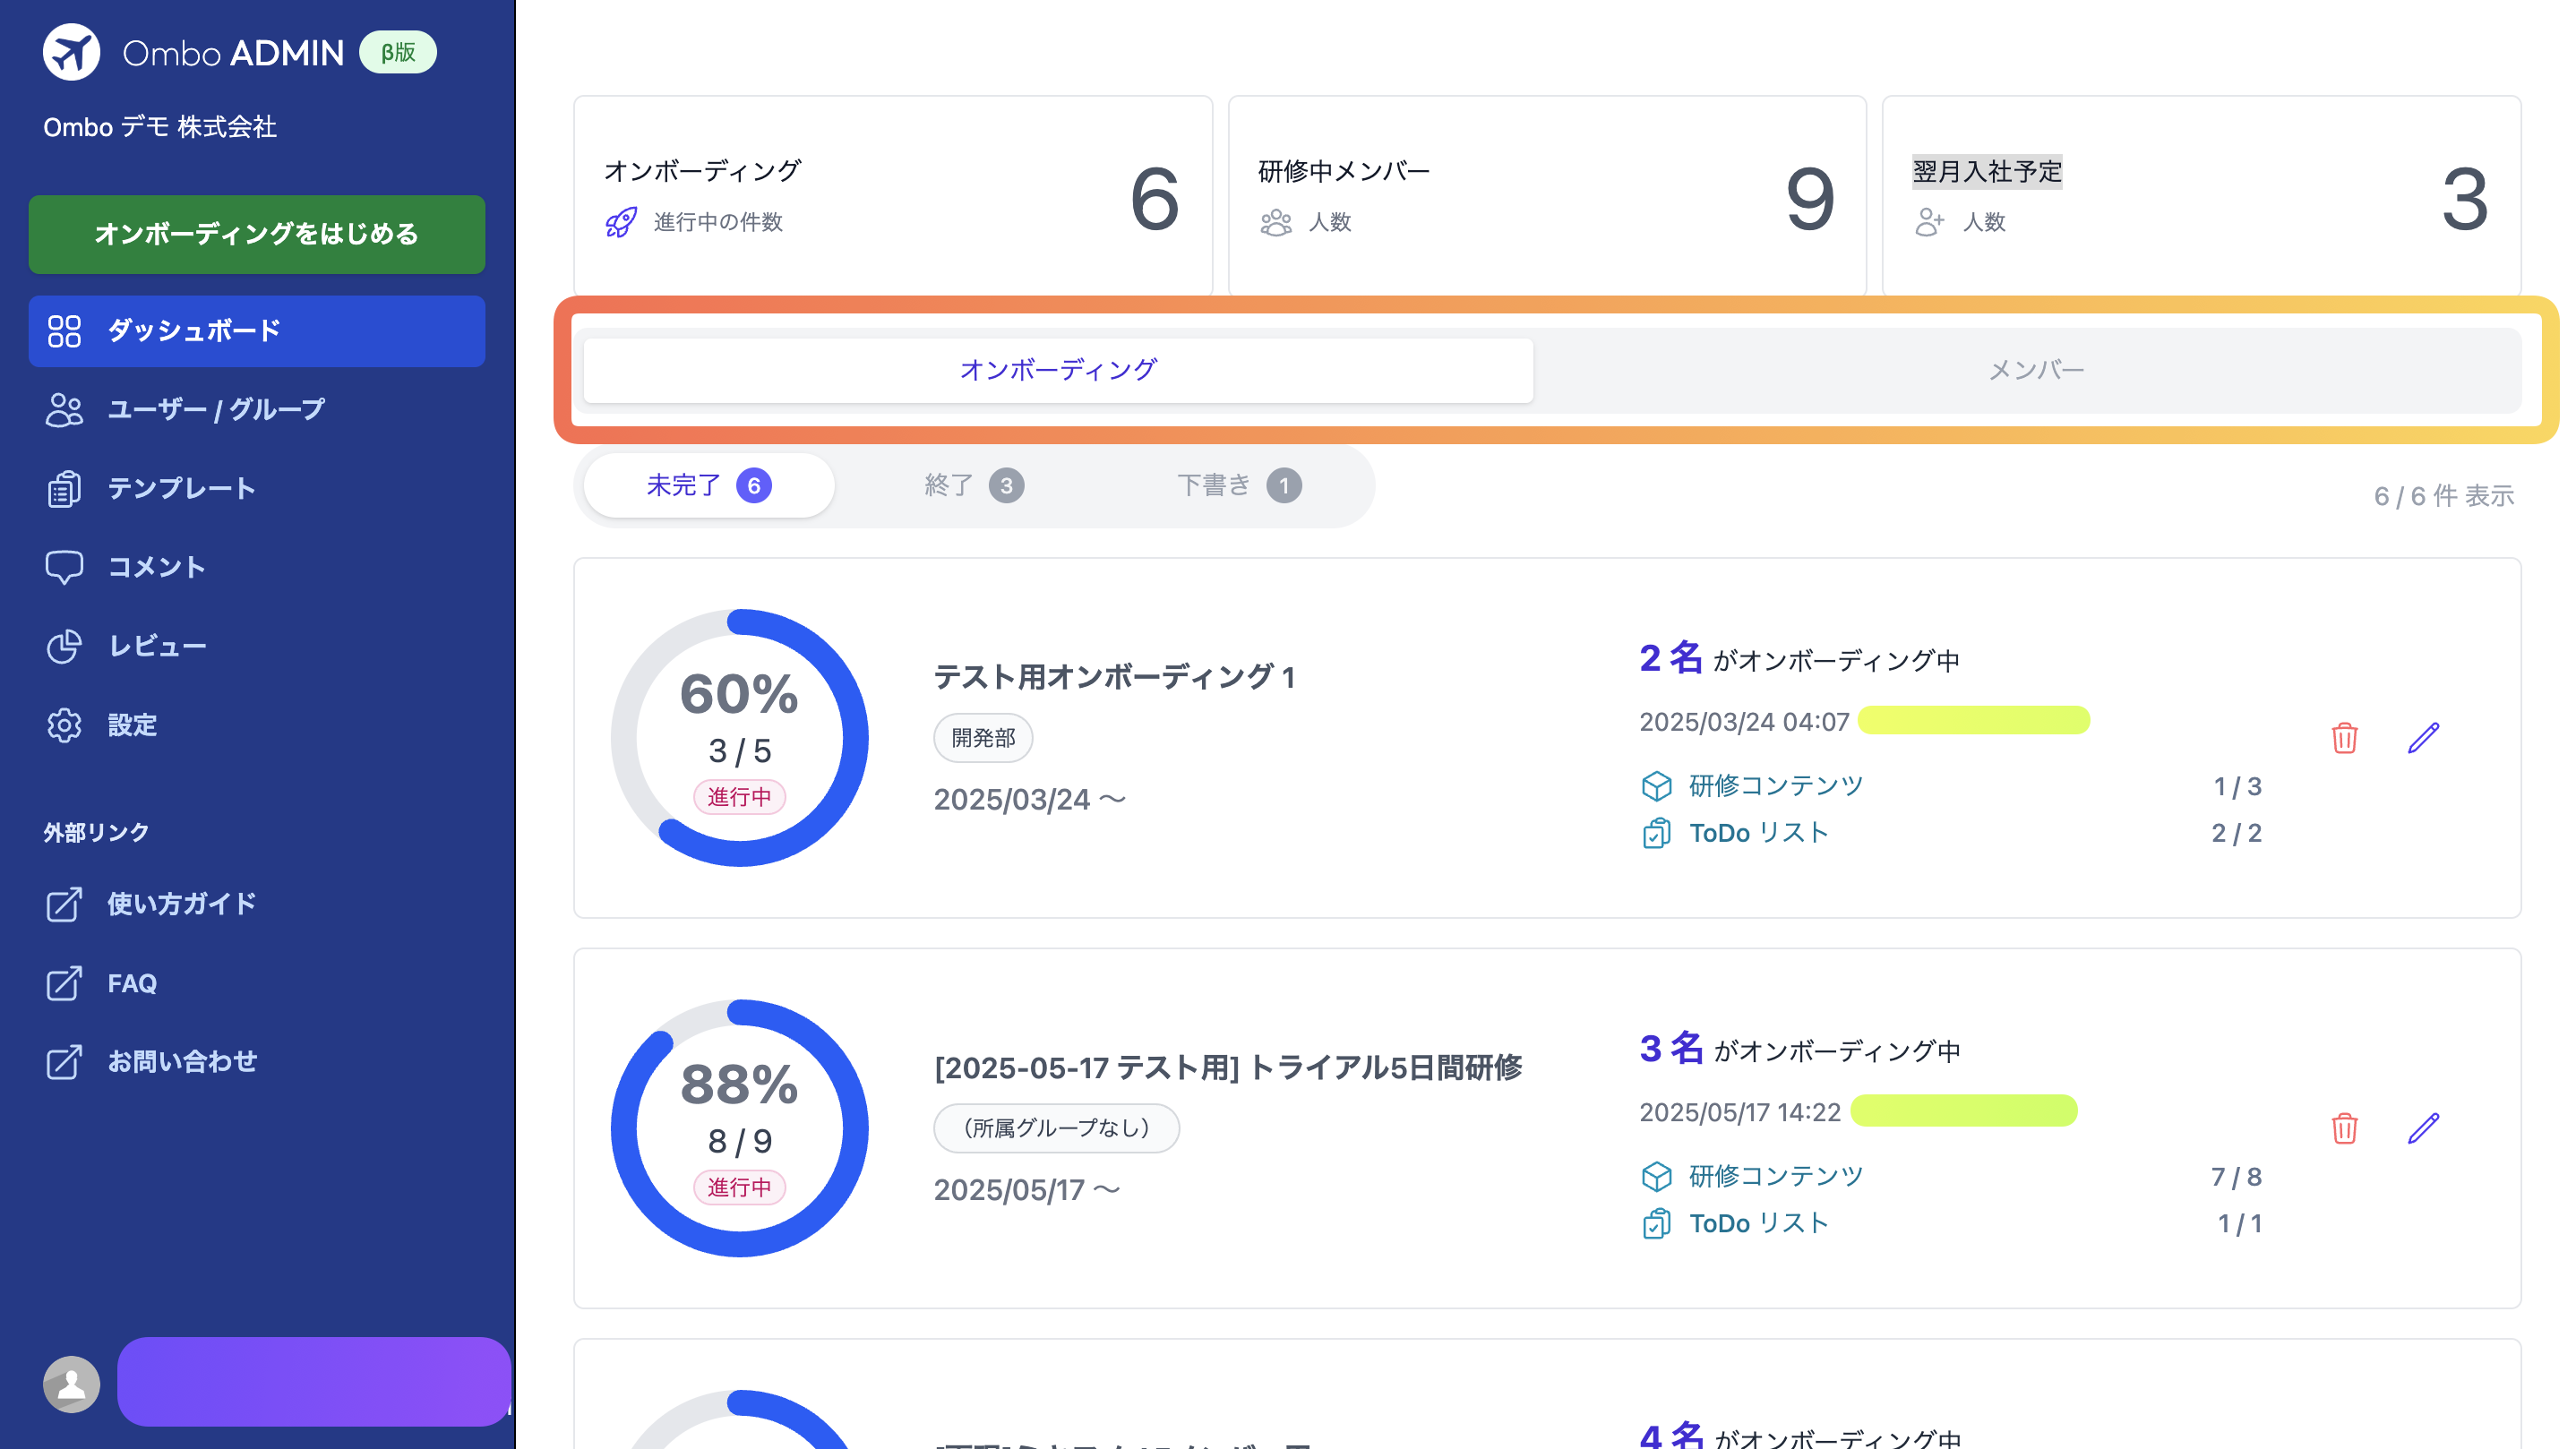Click the 88% progress ring

pyautogui.click(x=740, y=1128)
